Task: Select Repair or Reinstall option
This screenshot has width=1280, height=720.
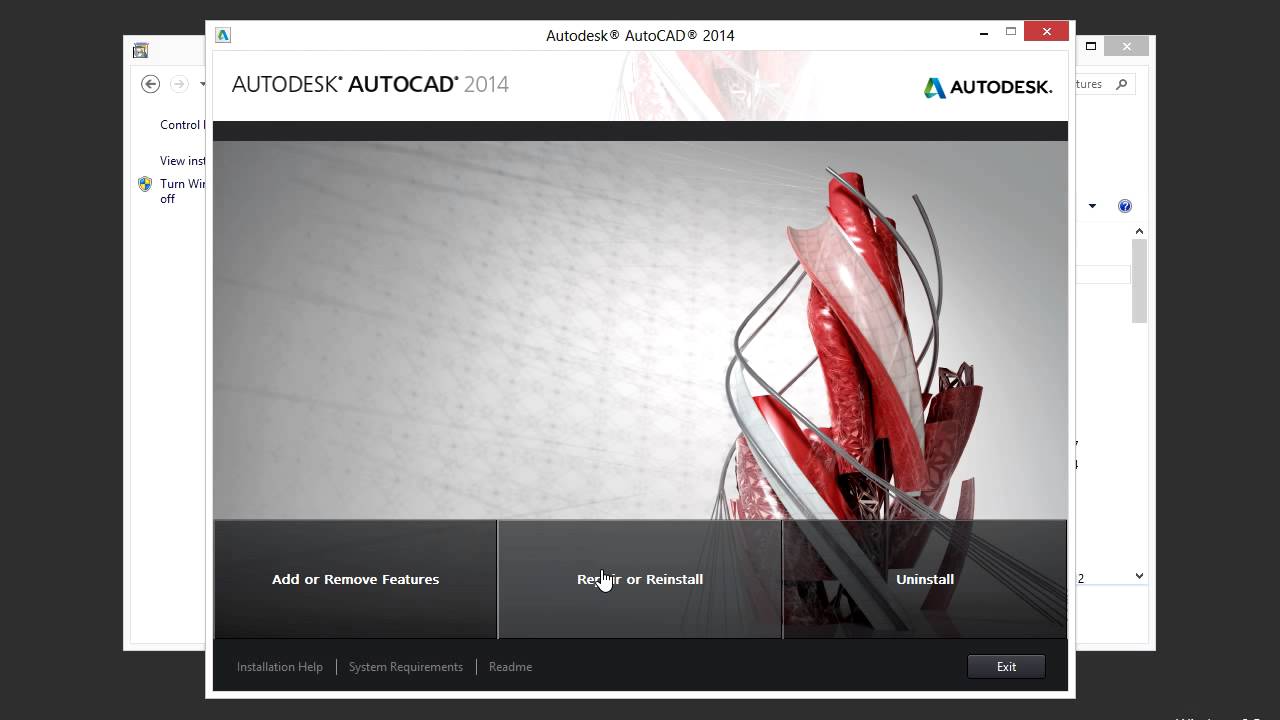Action: 640,579
